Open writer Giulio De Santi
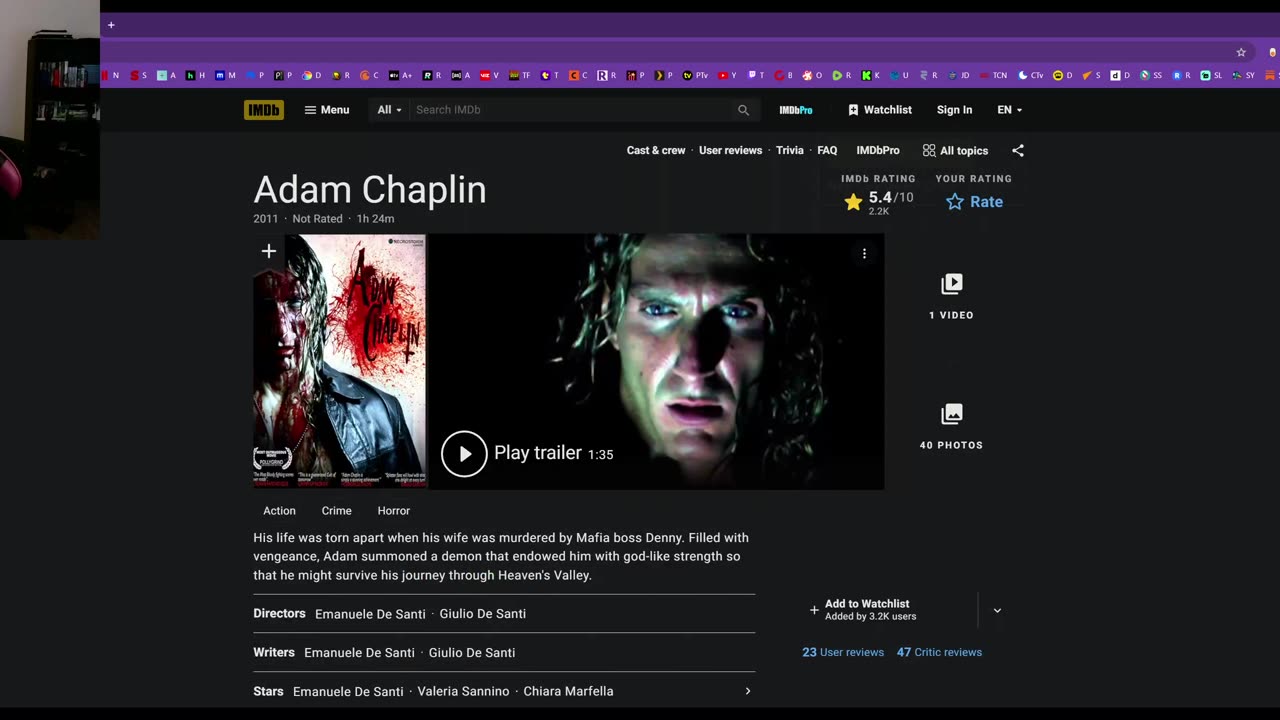The width and height of the screenshot is (1280, 720). (472, 653)
